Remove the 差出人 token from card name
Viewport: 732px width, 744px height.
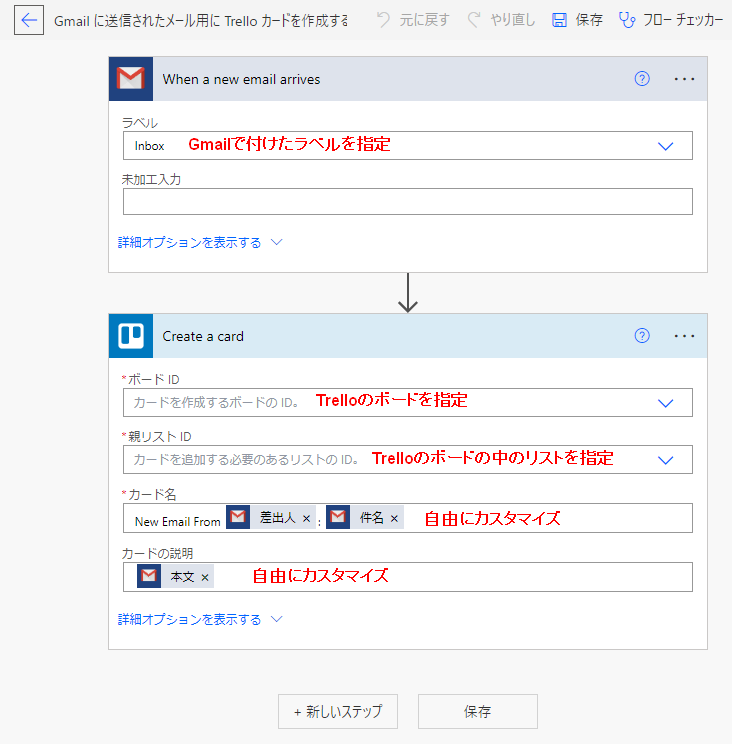[306, 519]
